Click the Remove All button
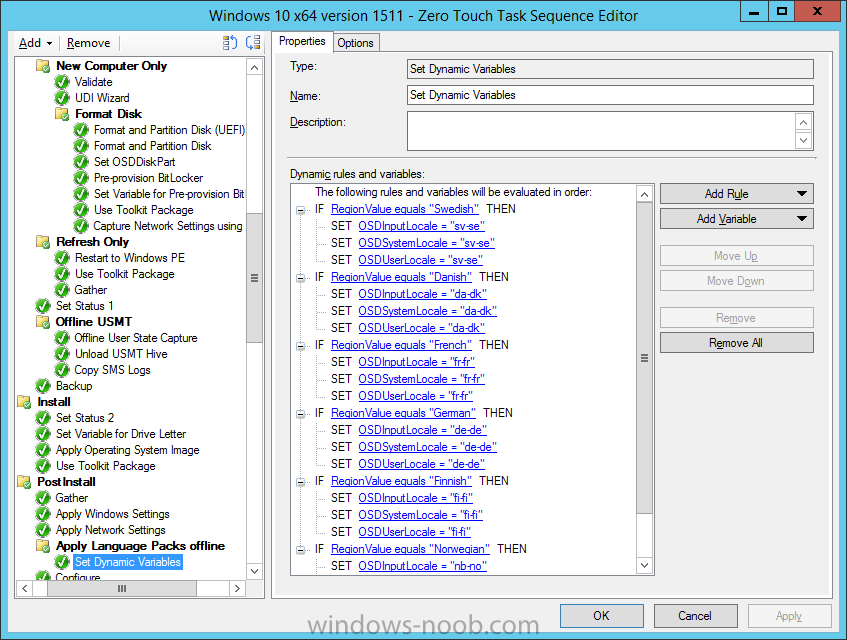This screenshot has height=640, width=847. pyautogui.click(x=736, y=343)
